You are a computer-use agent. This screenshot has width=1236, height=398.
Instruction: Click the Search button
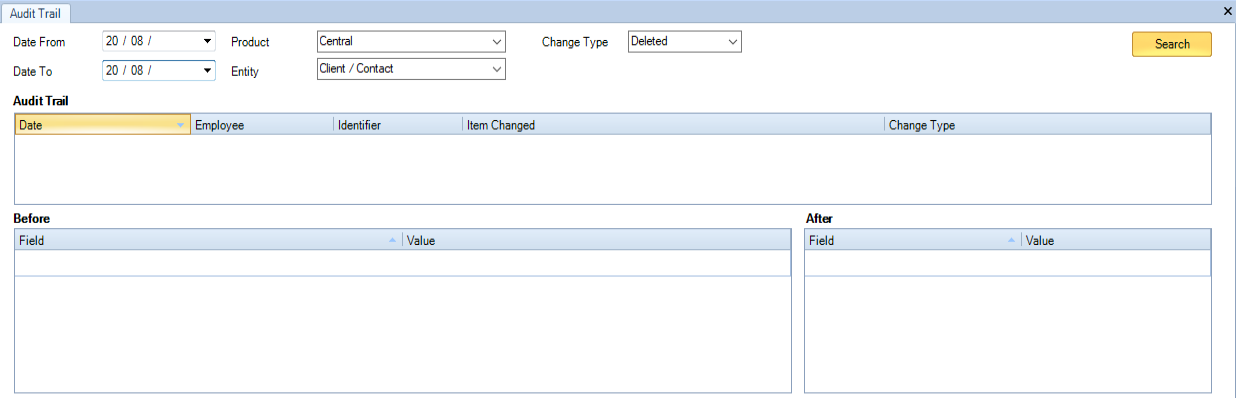(x=1171, y=44)
